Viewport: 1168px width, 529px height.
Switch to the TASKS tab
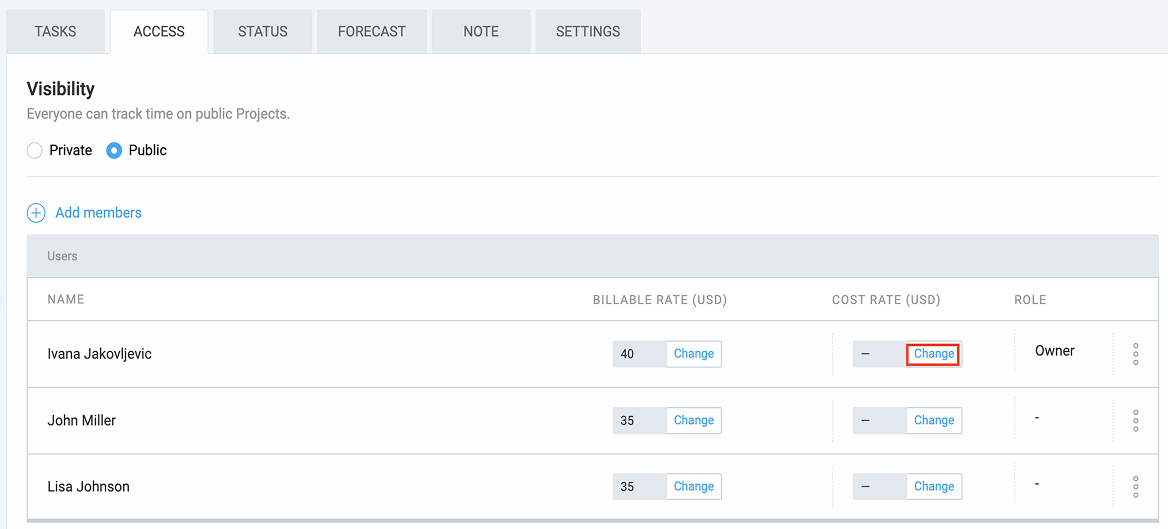coord(55,32)
